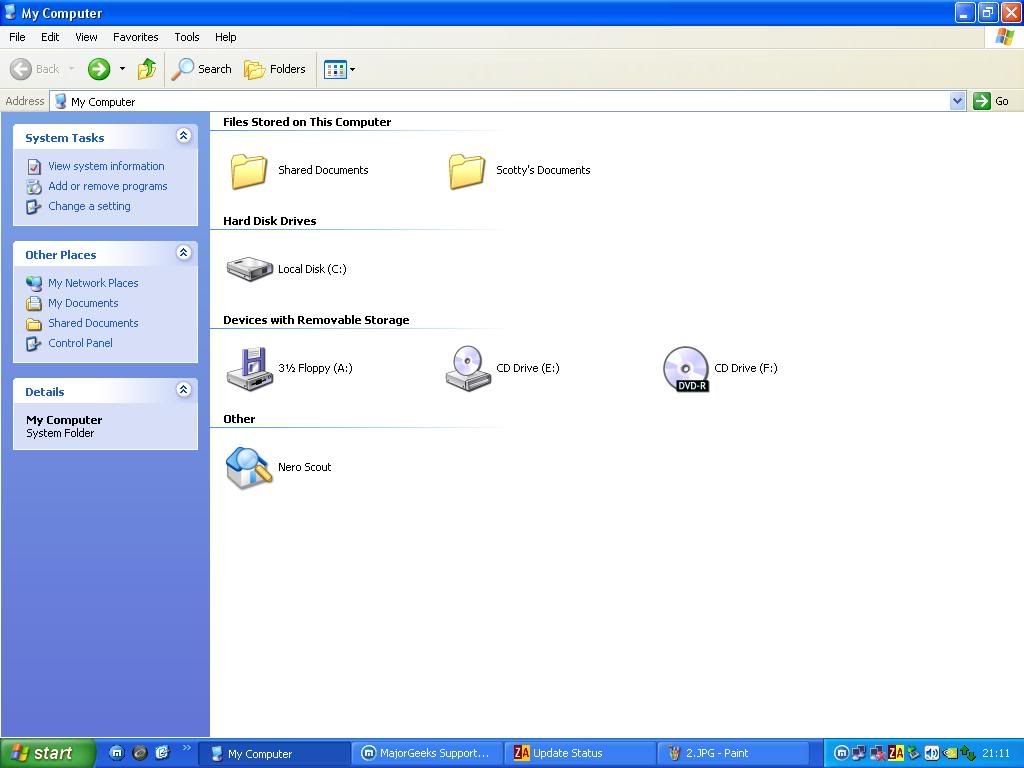Click the Up folder toolbar icon
Viewport: 1024px width, 768px height.
(147, 69)
